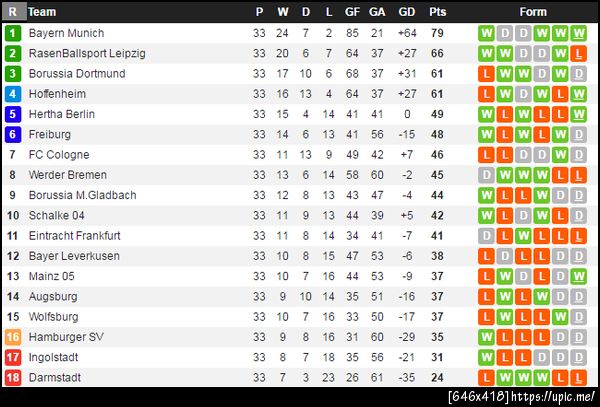
Task: Click the green W badge in Hamburger SV's form
Action: point(487,337)
